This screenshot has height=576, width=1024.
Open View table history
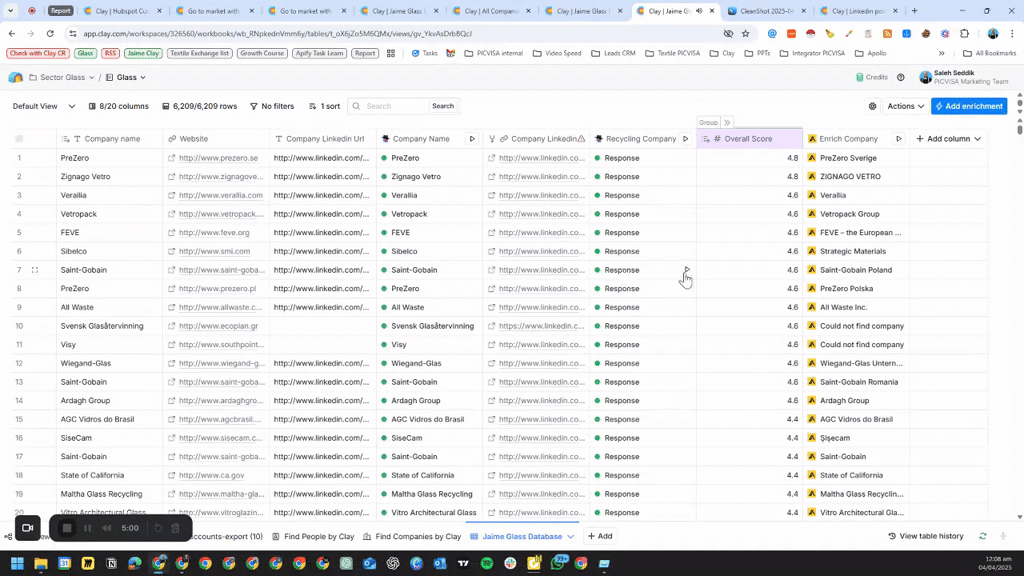(x=925, y=536)
